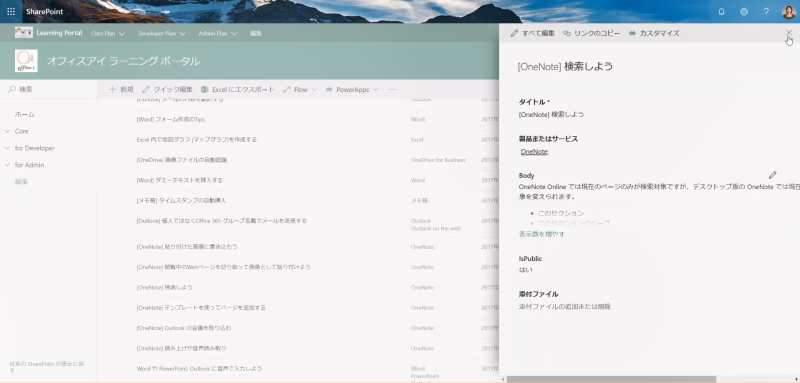Click the SharePoint header label
This screenshot has width=800, height=383.
point(45,11)
